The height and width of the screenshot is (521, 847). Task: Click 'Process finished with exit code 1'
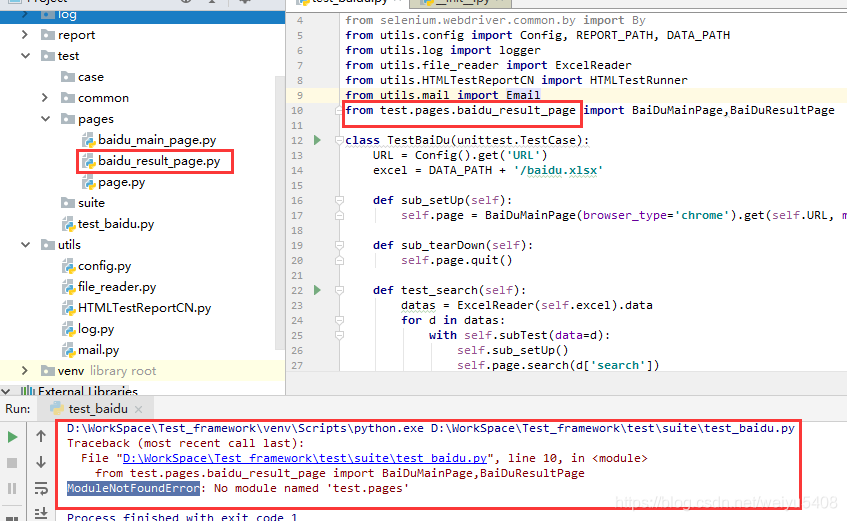(x=182, y=517)
